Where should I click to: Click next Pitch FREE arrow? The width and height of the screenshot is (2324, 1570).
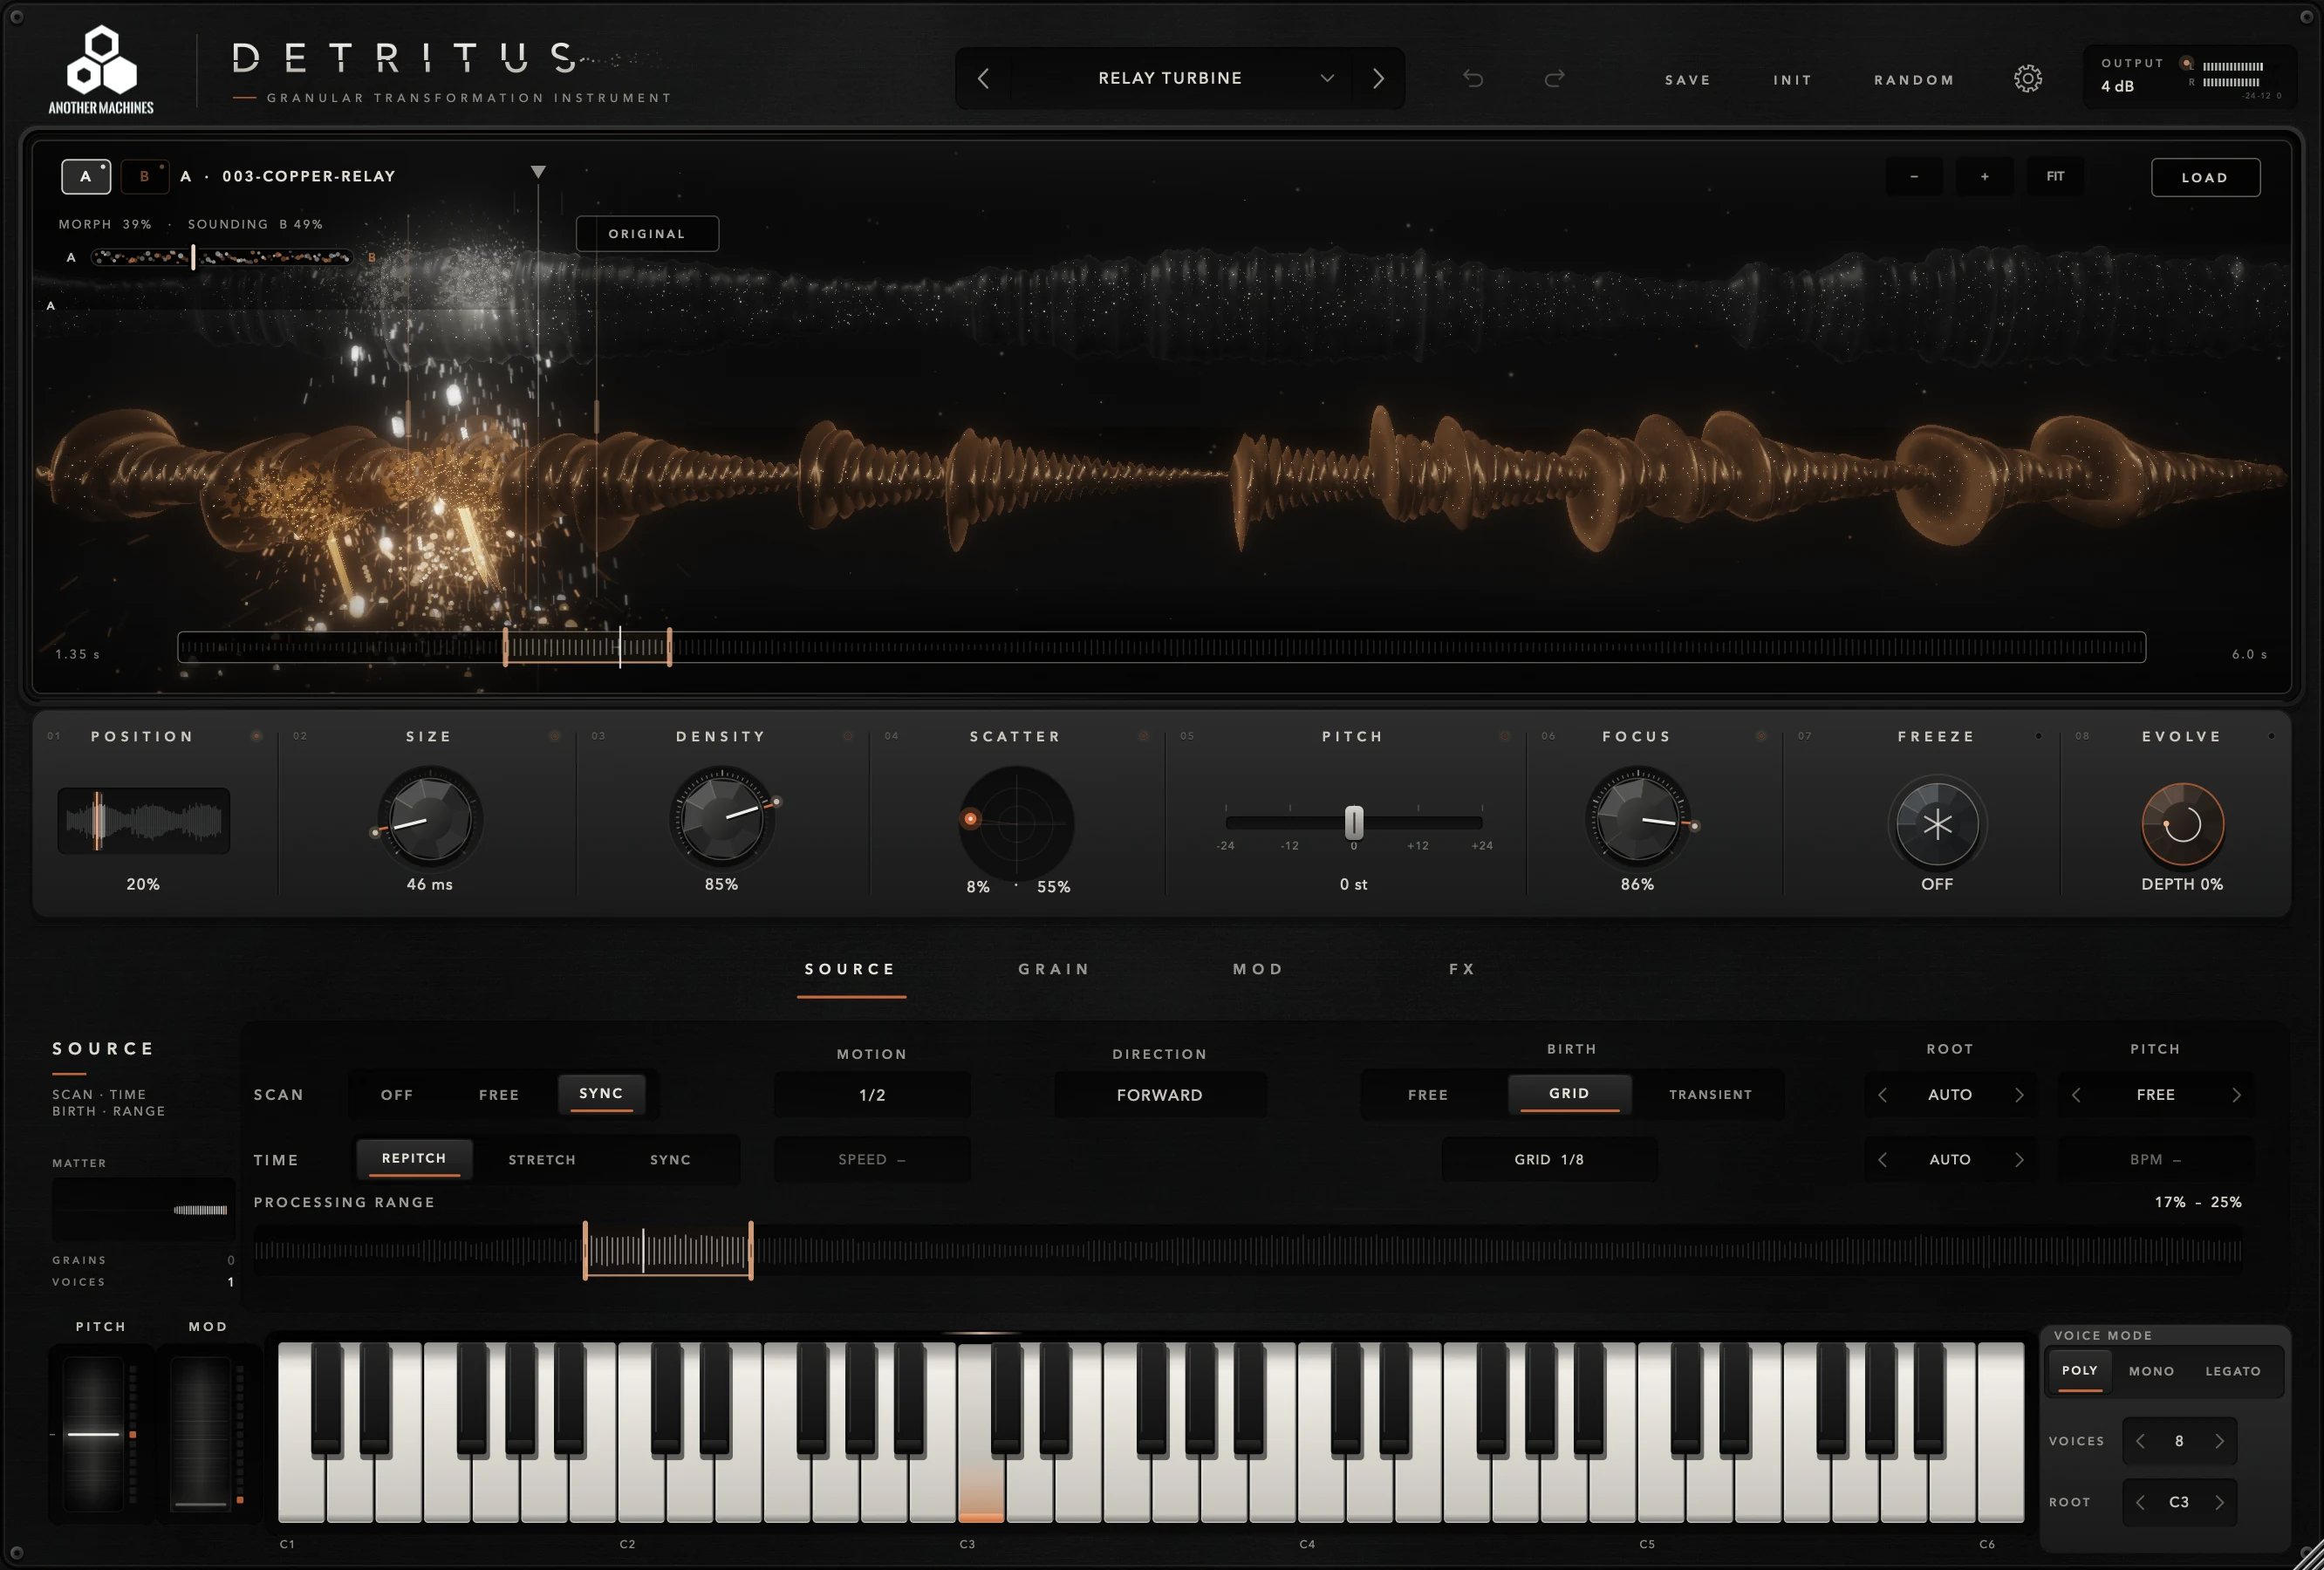tap(2236, 1095)
